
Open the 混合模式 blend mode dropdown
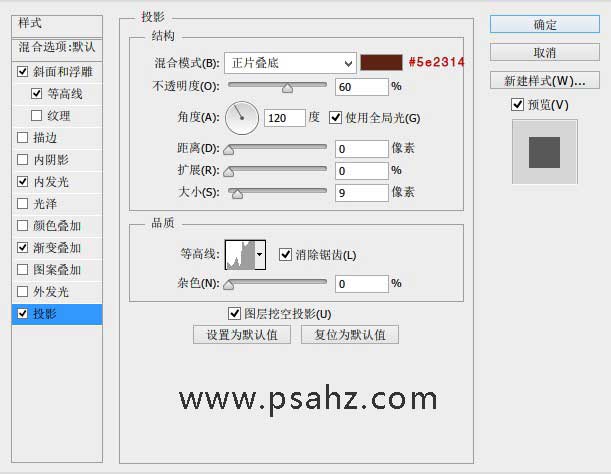point(290,63)
